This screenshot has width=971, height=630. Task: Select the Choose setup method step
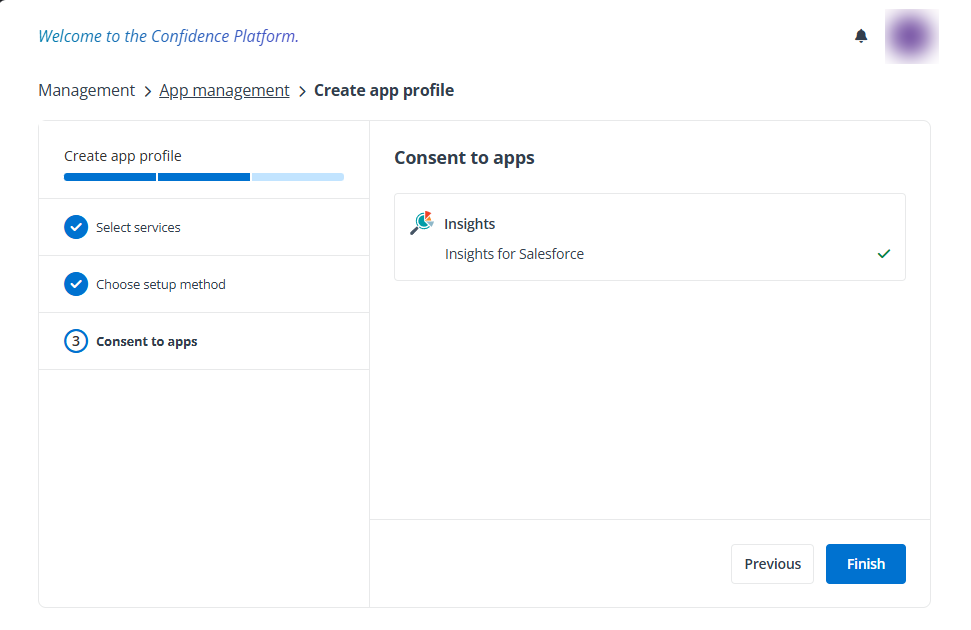pyautogui.click(x=161, y=284)
